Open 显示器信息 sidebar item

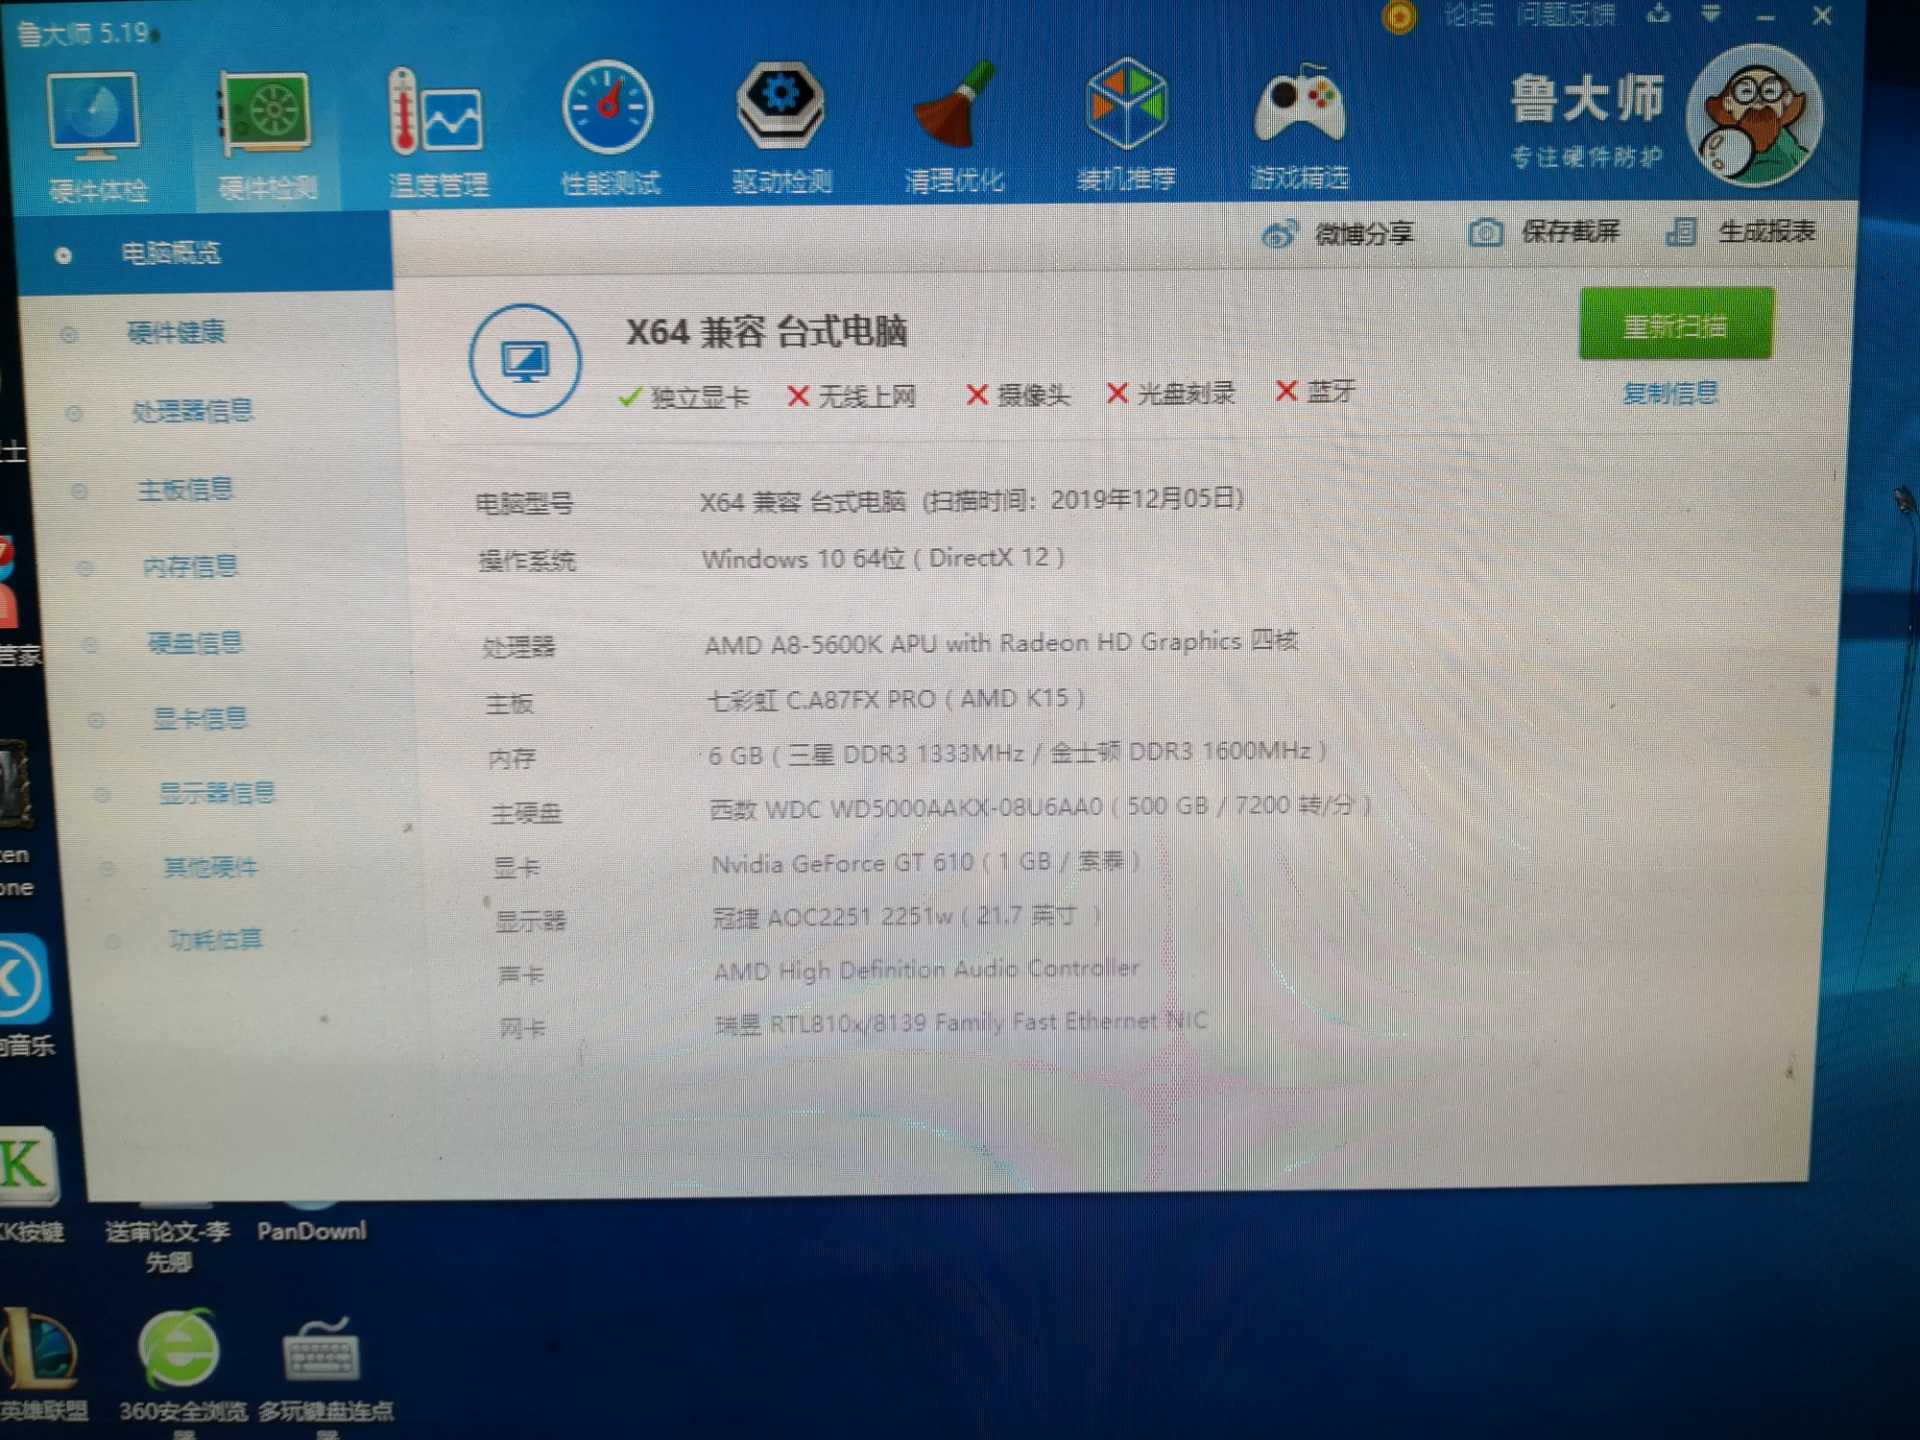[216, 794]
